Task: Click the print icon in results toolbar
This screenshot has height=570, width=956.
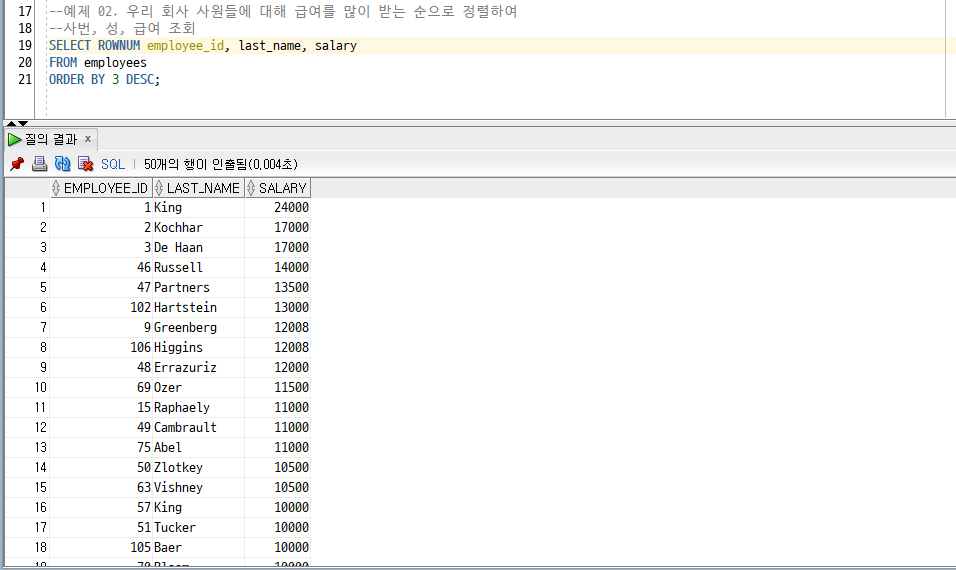Action: (40, 163)
